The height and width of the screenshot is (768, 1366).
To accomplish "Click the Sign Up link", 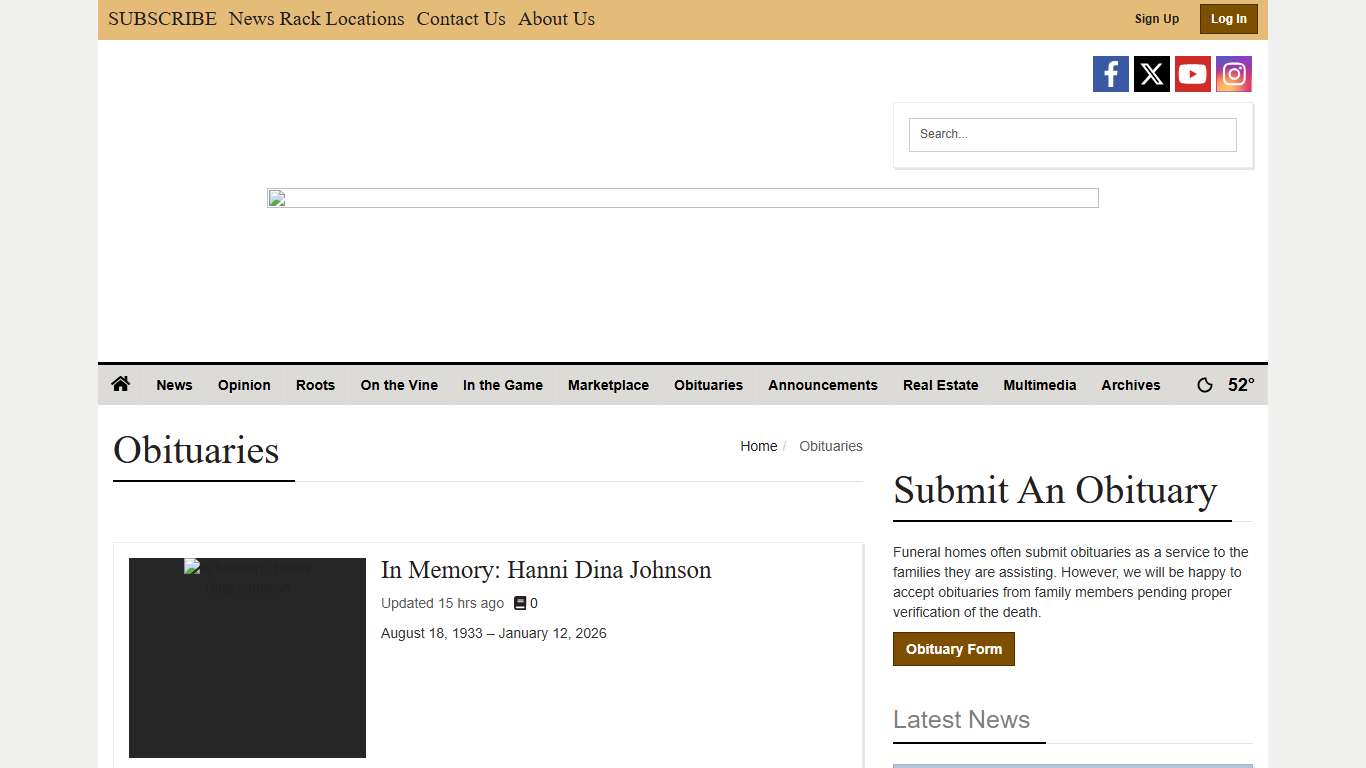I will (x=1156, y=19).
